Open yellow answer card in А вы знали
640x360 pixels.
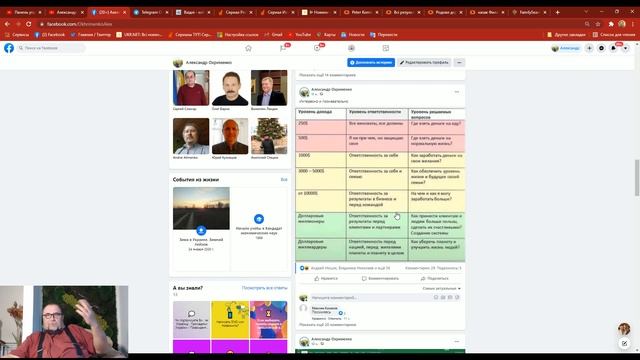pos(230,320)
